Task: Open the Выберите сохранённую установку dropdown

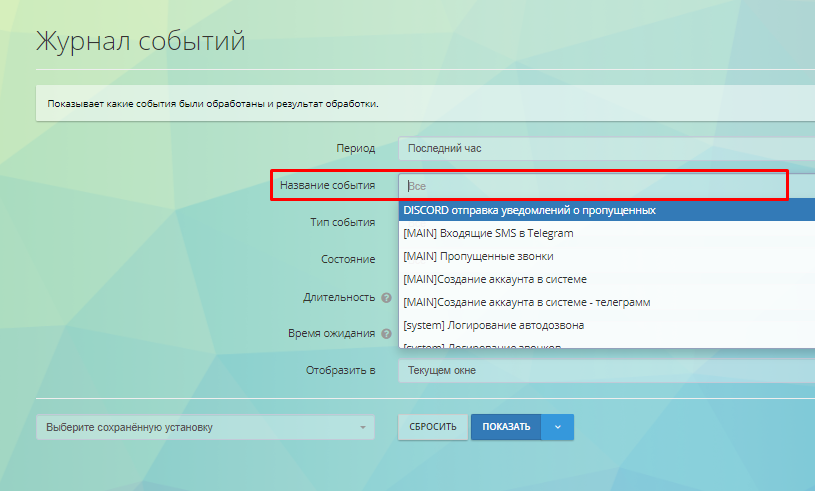Action: pyautogui.click(x=205, y=428)
